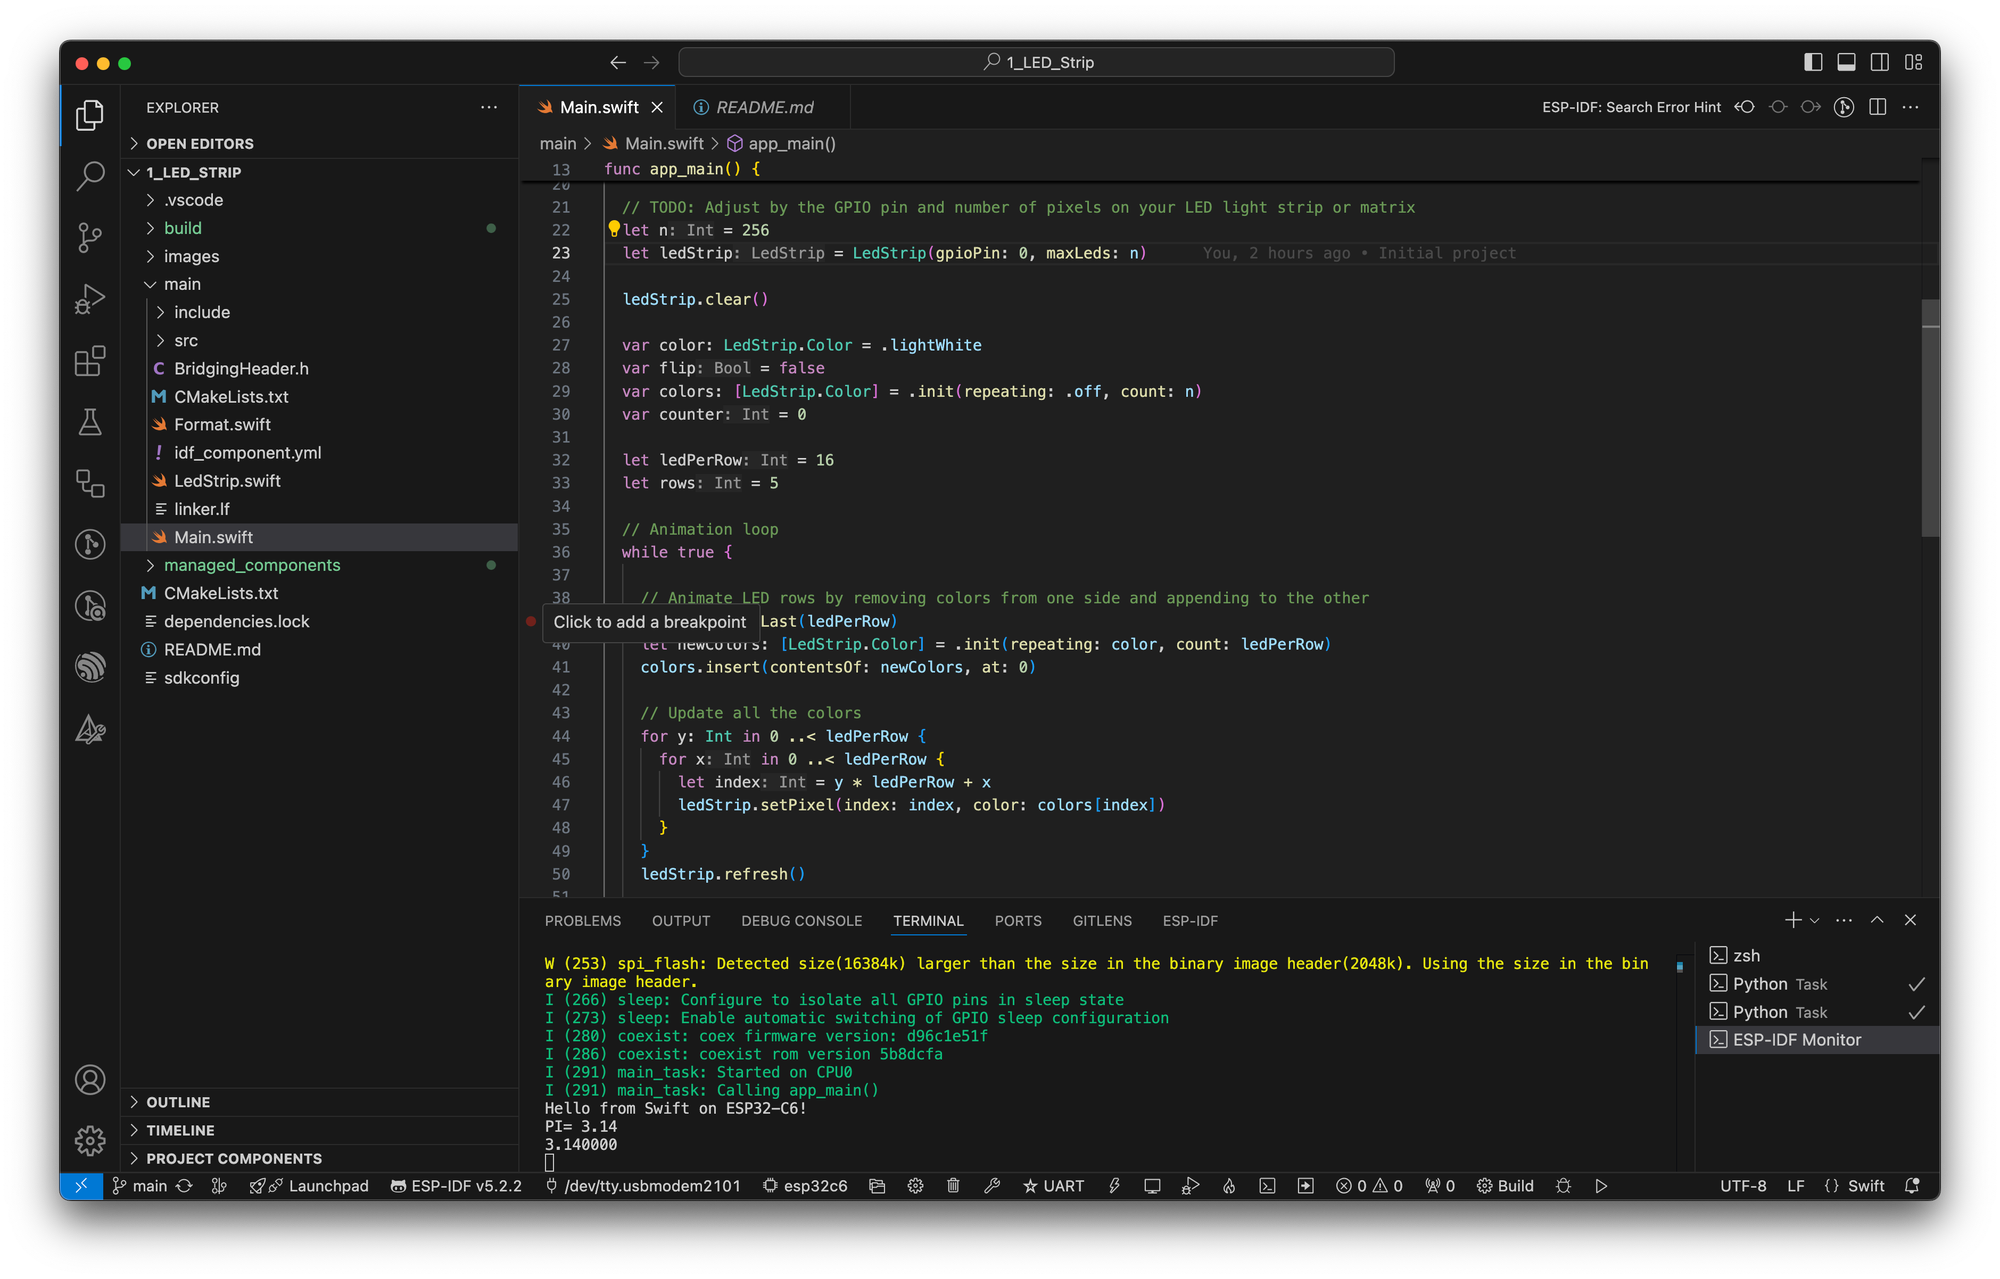Image resolution: width=2000 pixels, height=1279 pixels.
Task: Open the Extensions view
Action: tap(90, 361)
